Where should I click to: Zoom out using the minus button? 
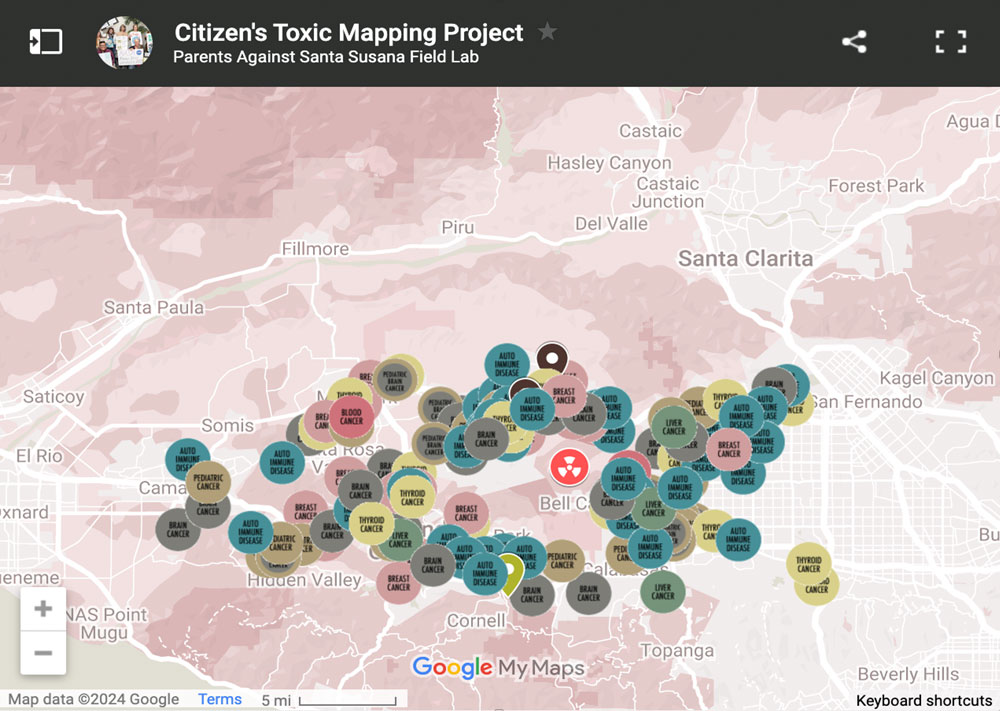43,652
